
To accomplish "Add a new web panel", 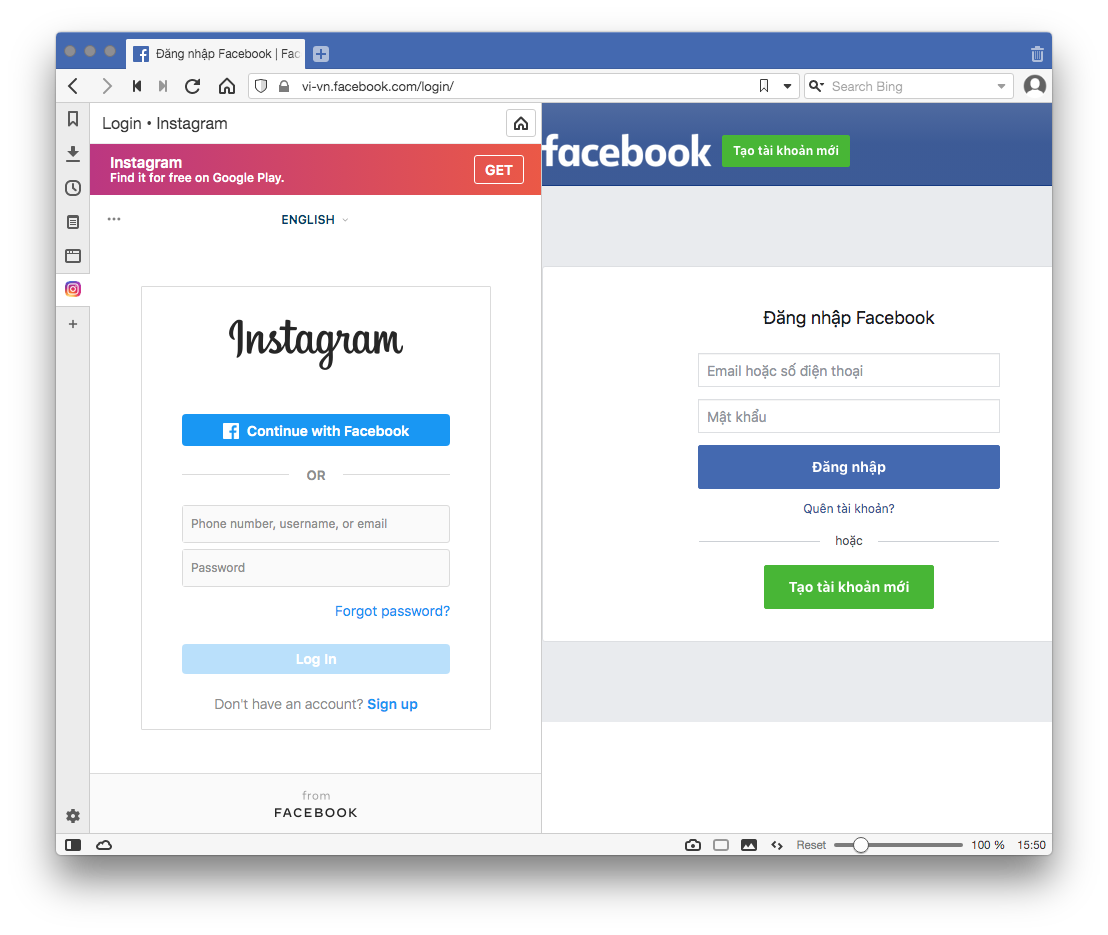I will point(73,324).
